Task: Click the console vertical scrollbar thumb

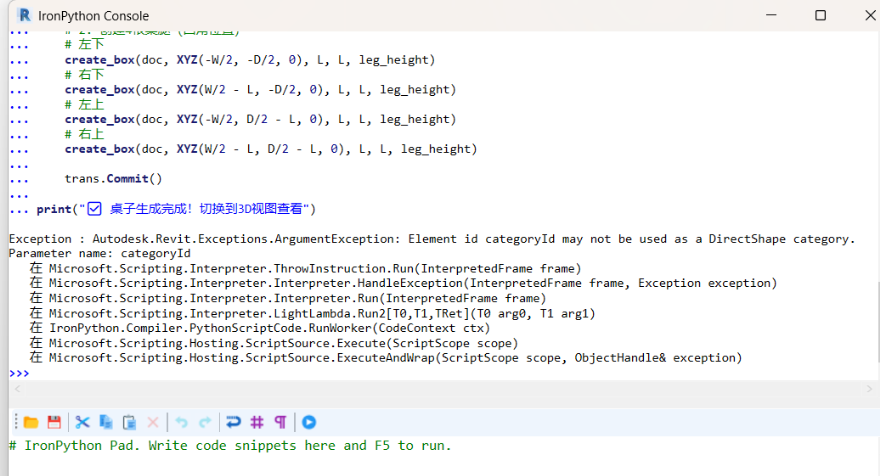Action: 878,323
